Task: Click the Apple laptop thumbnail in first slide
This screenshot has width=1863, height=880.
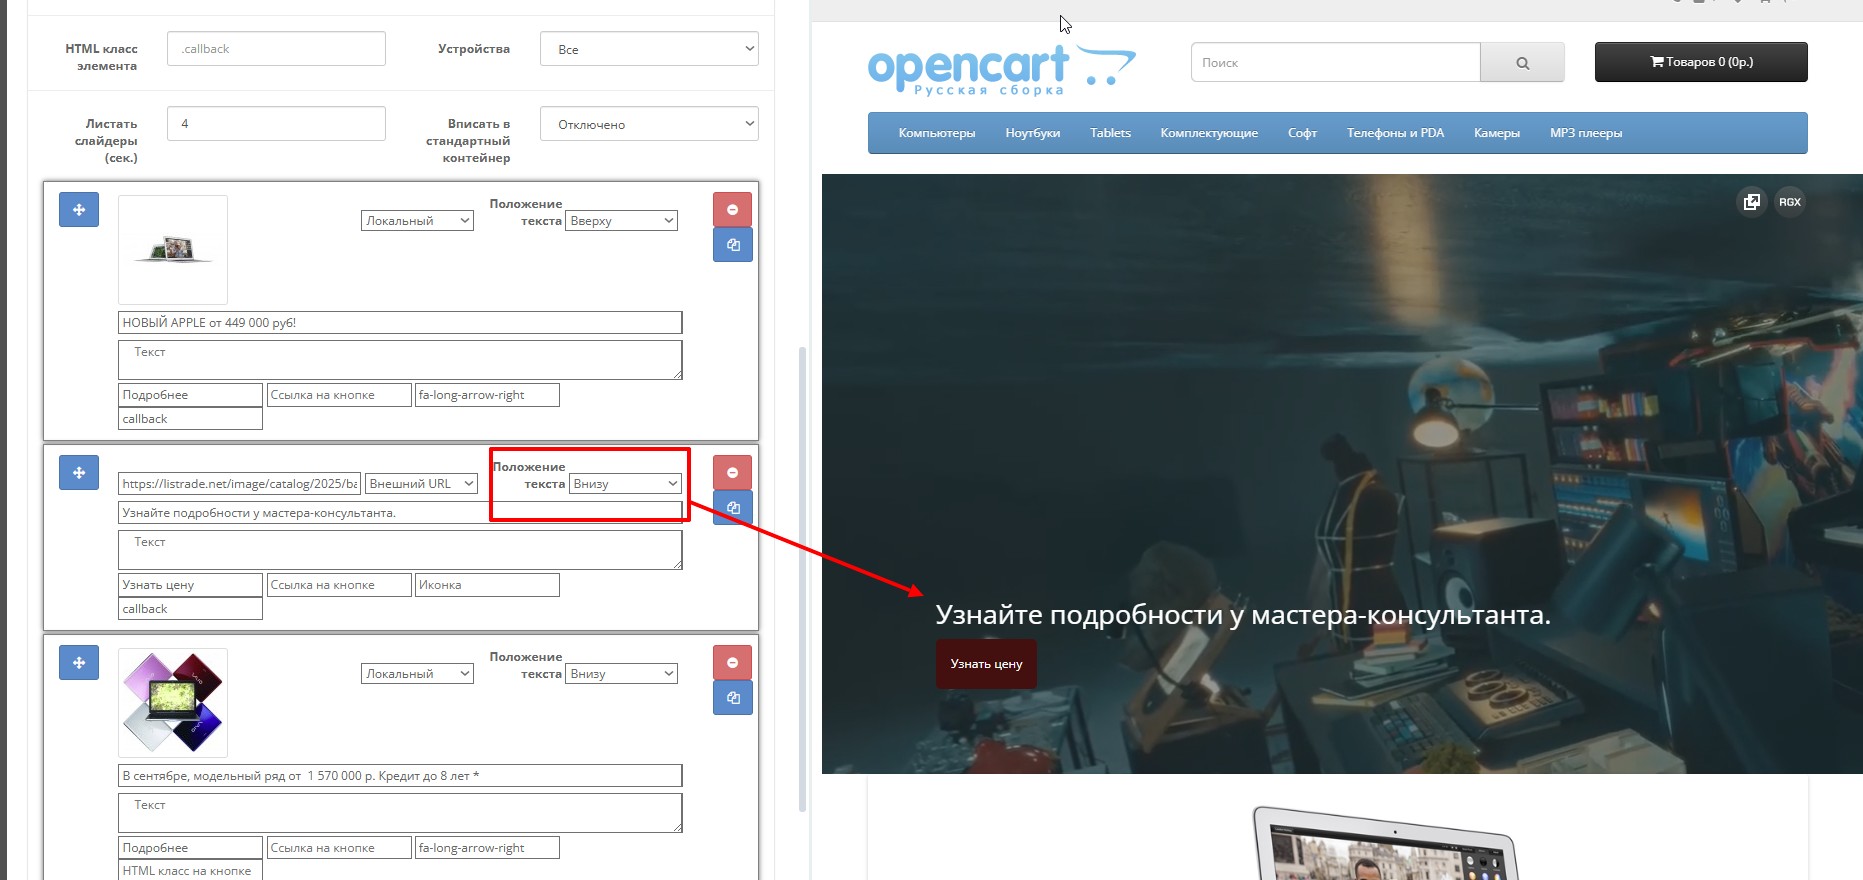Action: tap(173, 250)
